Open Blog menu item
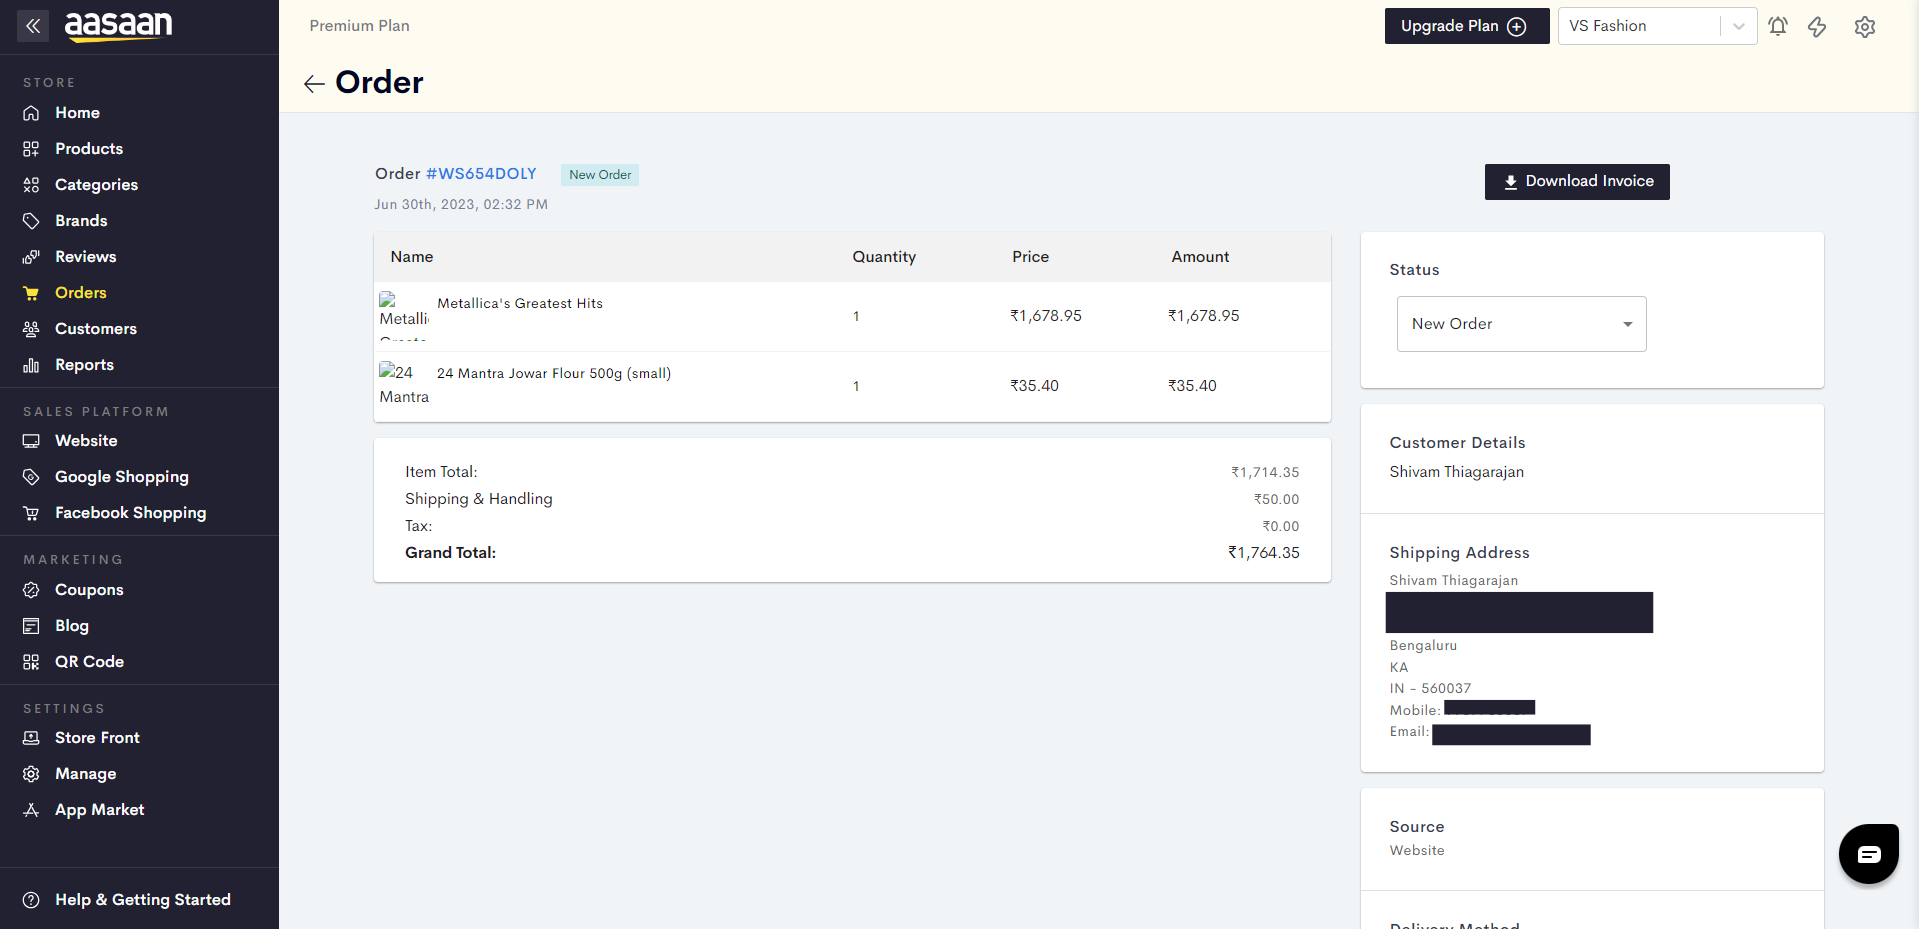Image resolution: width=1919 pixels, height=929 pixels. [x=72, y=626]
